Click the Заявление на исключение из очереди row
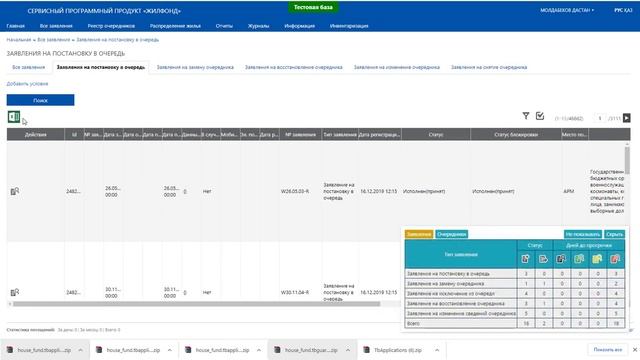640x360 pixels. click(514, 293)
